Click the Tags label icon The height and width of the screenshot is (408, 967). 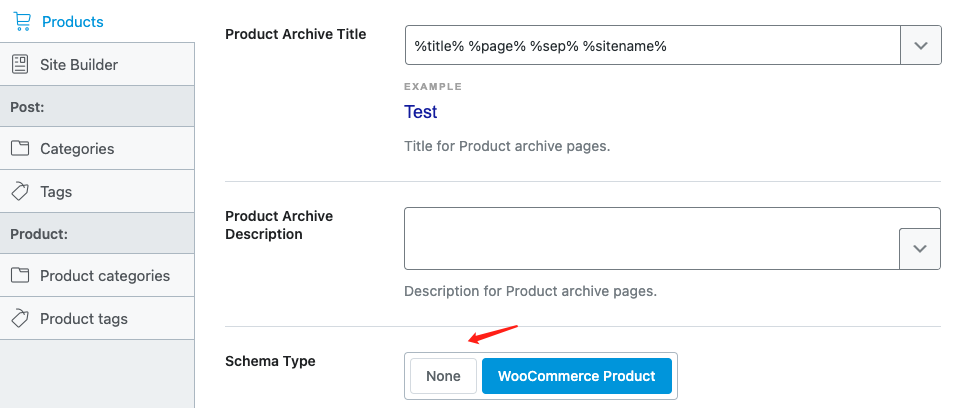click(20, 192)
